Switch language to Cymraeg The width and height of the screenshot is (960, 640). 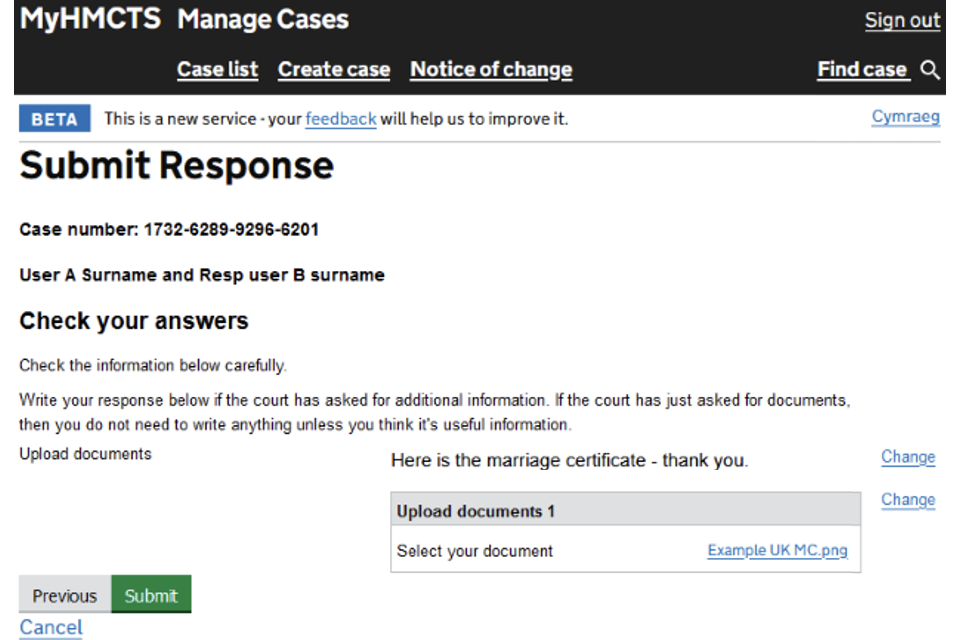click(x=905, y=117)
